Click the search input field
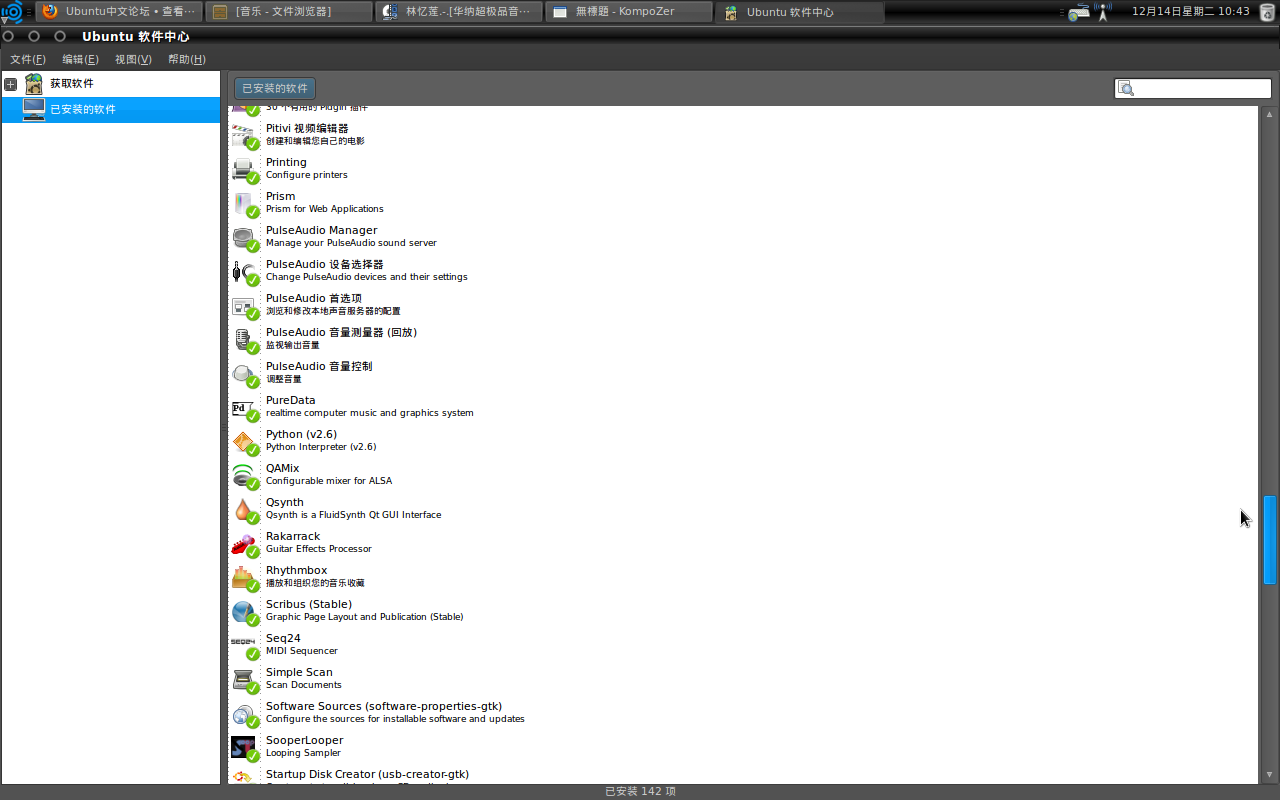 point(1193,89)
